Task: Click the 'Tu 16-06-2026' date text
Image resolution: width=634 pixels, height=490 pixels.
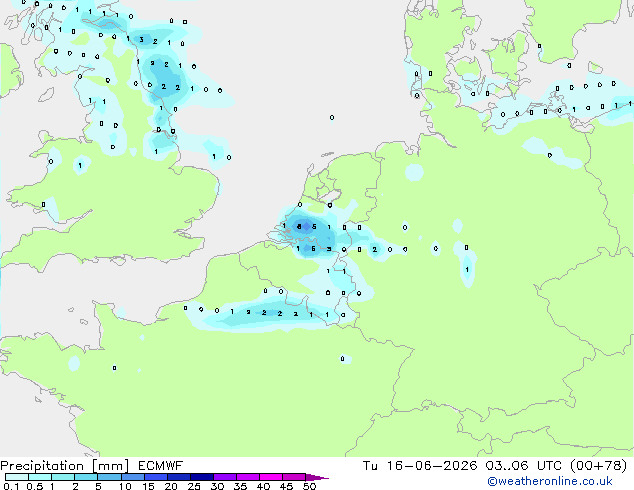Action: [x=420, y=466]
